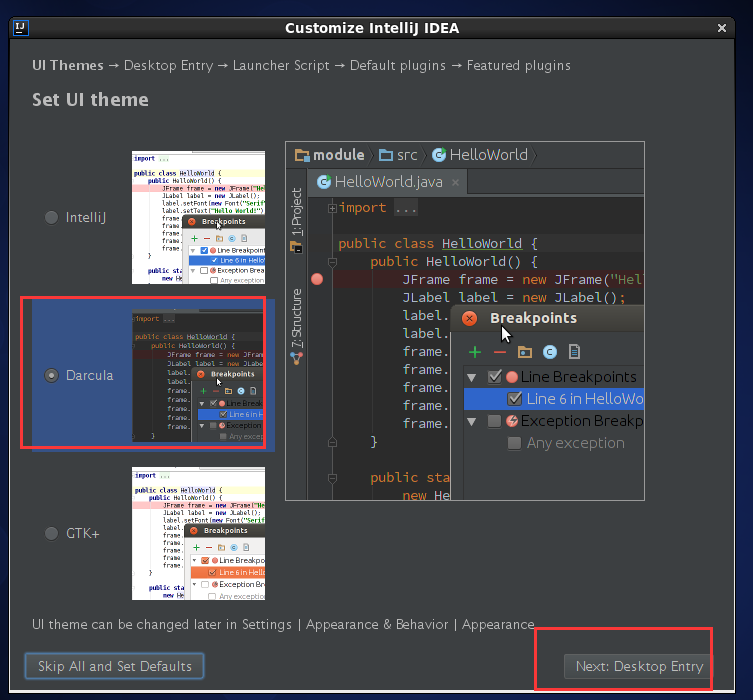This screenshot has width=753, height=700.
Task: Select the IntelliJ theme radio button
Action: (x=51, y=217)
